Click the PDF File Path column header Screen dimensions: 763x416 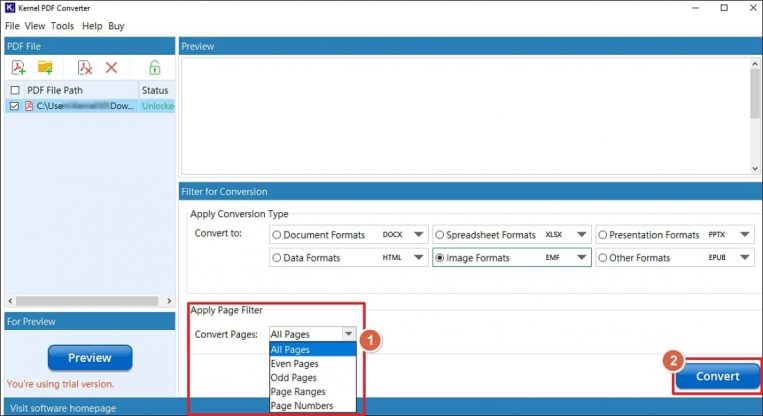coord(55,90)
